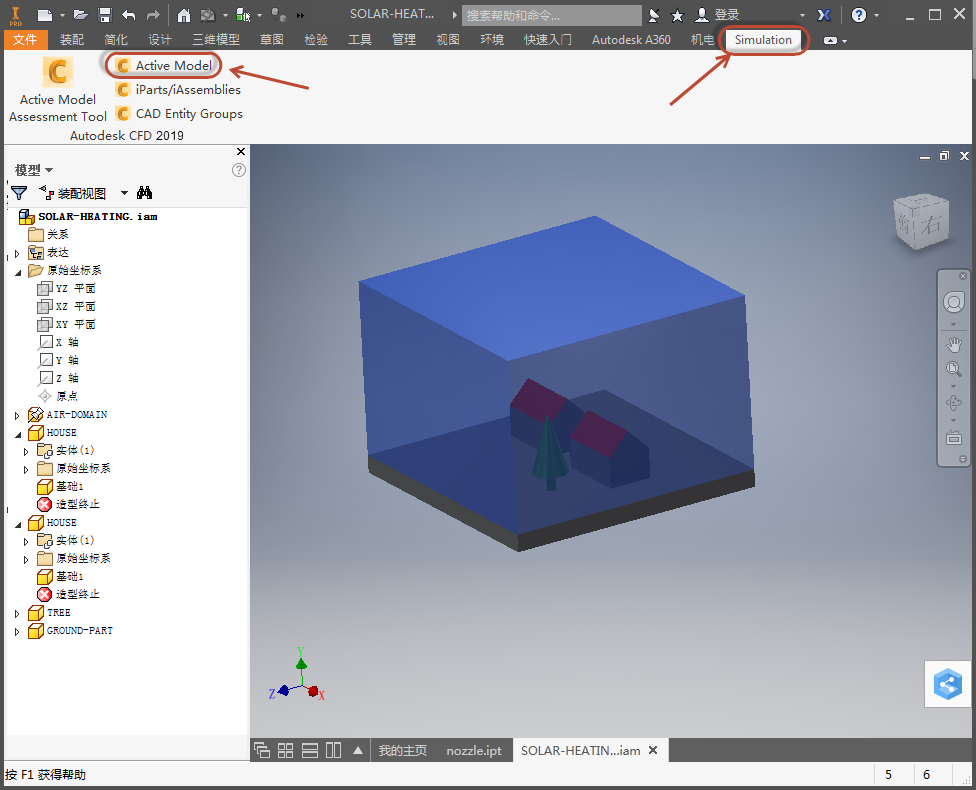Screen dimensions: 976x790
Task: Launch Active Model in Autodesk CFD
Action: coord(166,65)
